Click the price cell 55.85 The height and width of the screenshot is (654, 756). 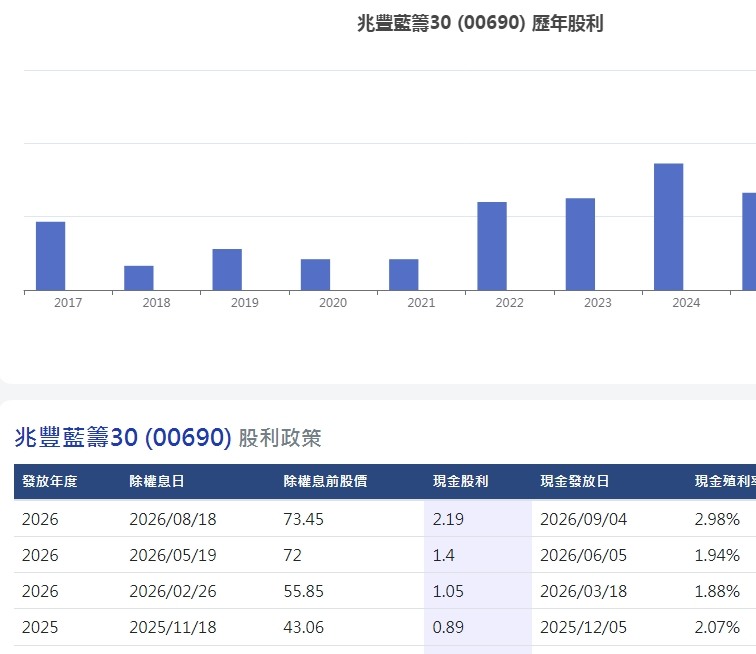303,591
